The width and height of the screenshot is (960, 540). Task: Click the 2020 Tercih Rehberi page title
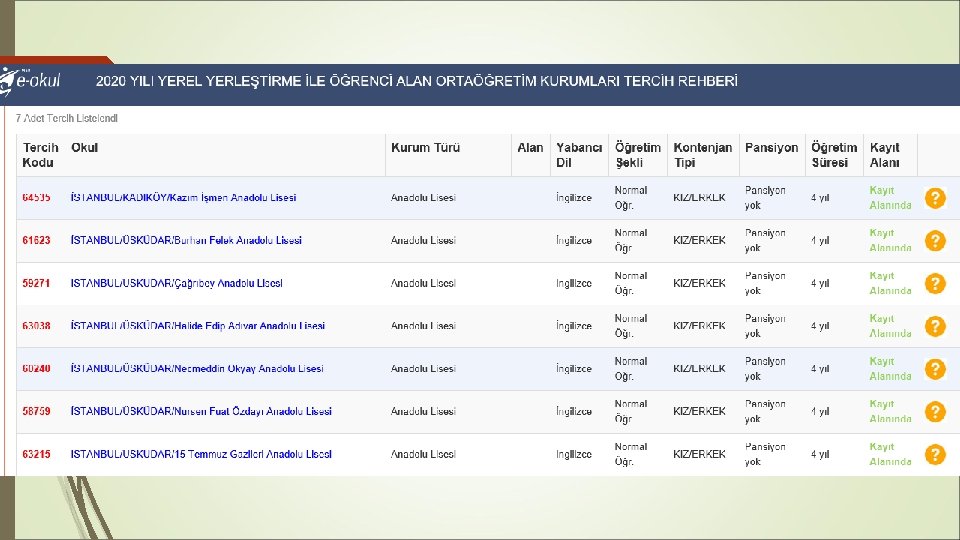tap(416, 81)
